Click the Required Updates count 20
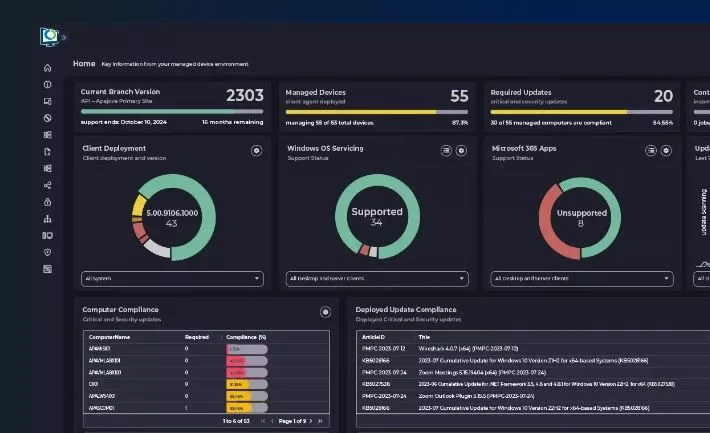Screen dimensions: 710x433 tap(663, 96)
